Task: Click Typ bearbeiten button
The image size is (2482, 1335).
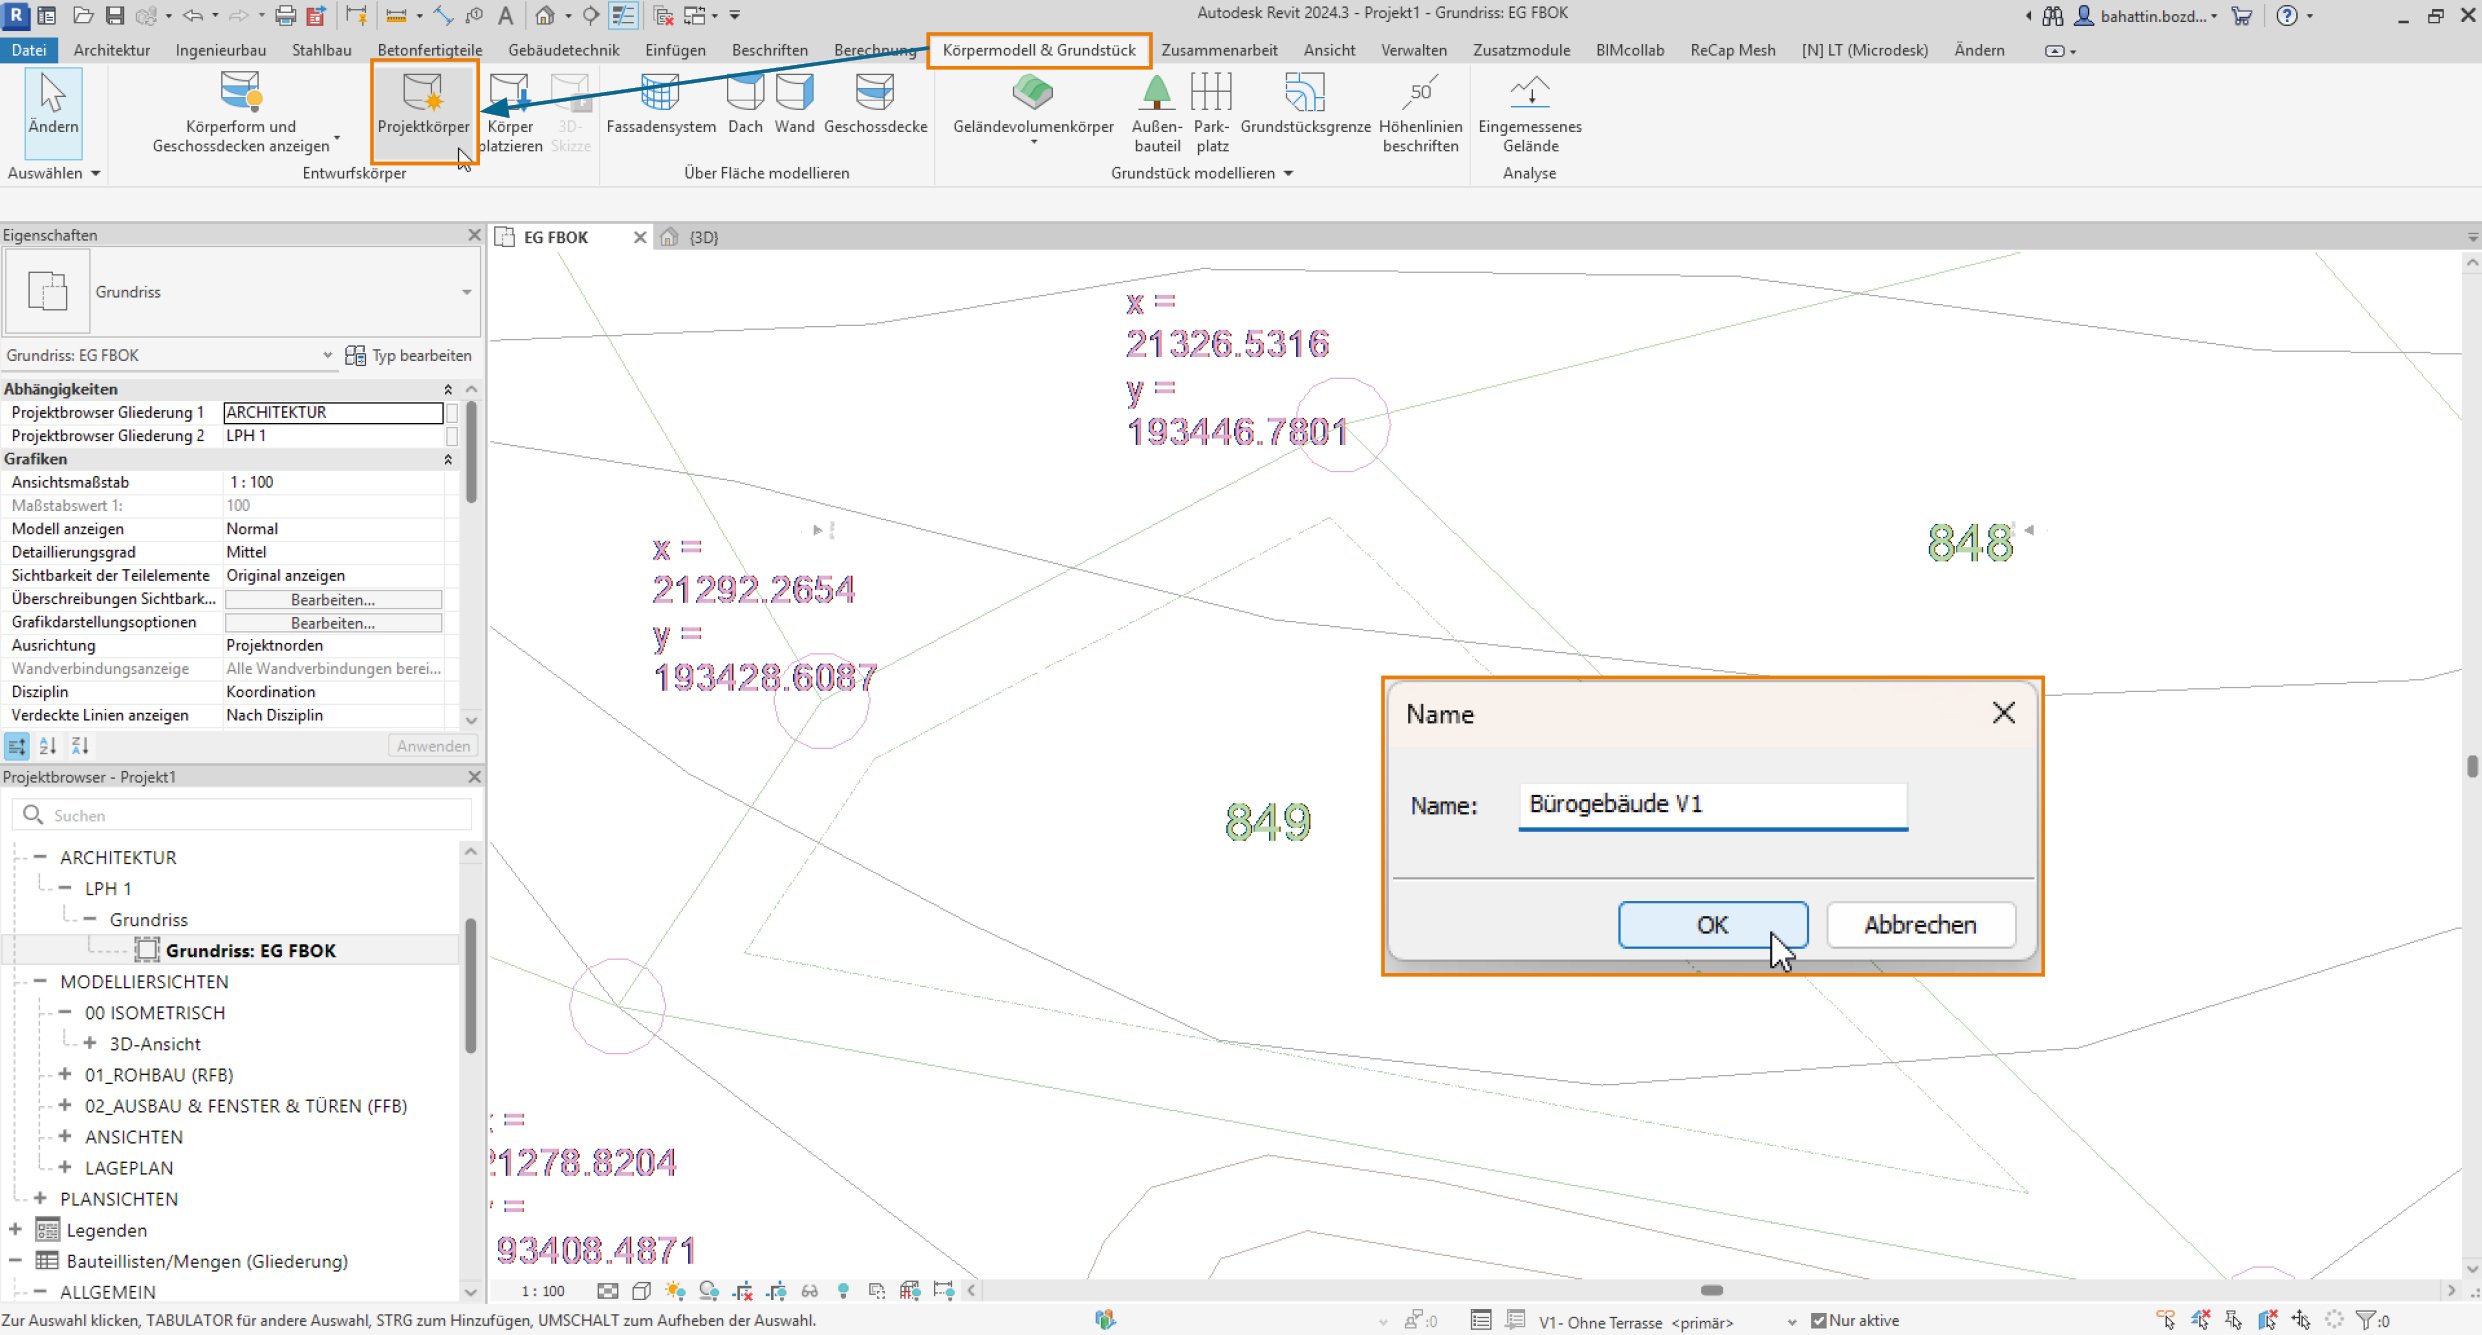Action: tap(408, 355)
